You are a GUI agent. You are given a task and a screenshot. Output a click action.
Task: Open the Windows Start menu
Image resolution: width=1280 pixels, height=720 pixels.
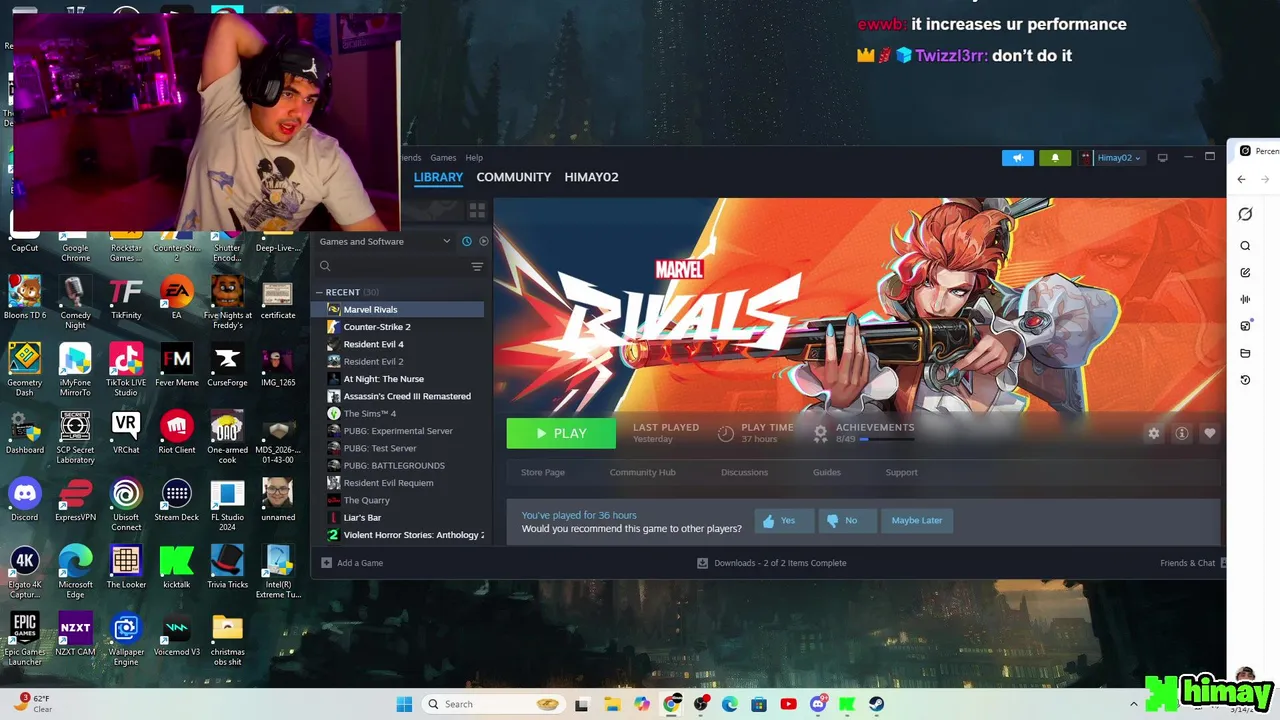[x=404, y=704]
